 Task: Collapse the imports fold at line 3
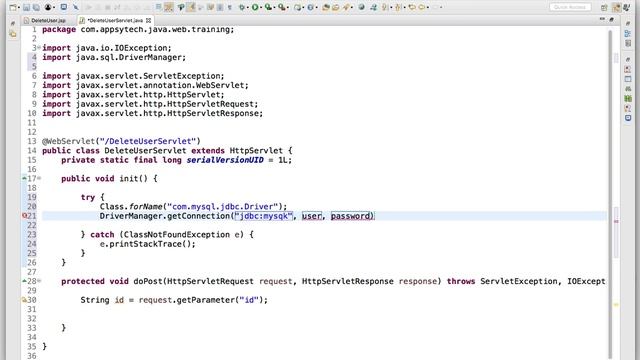pos(39,48)
